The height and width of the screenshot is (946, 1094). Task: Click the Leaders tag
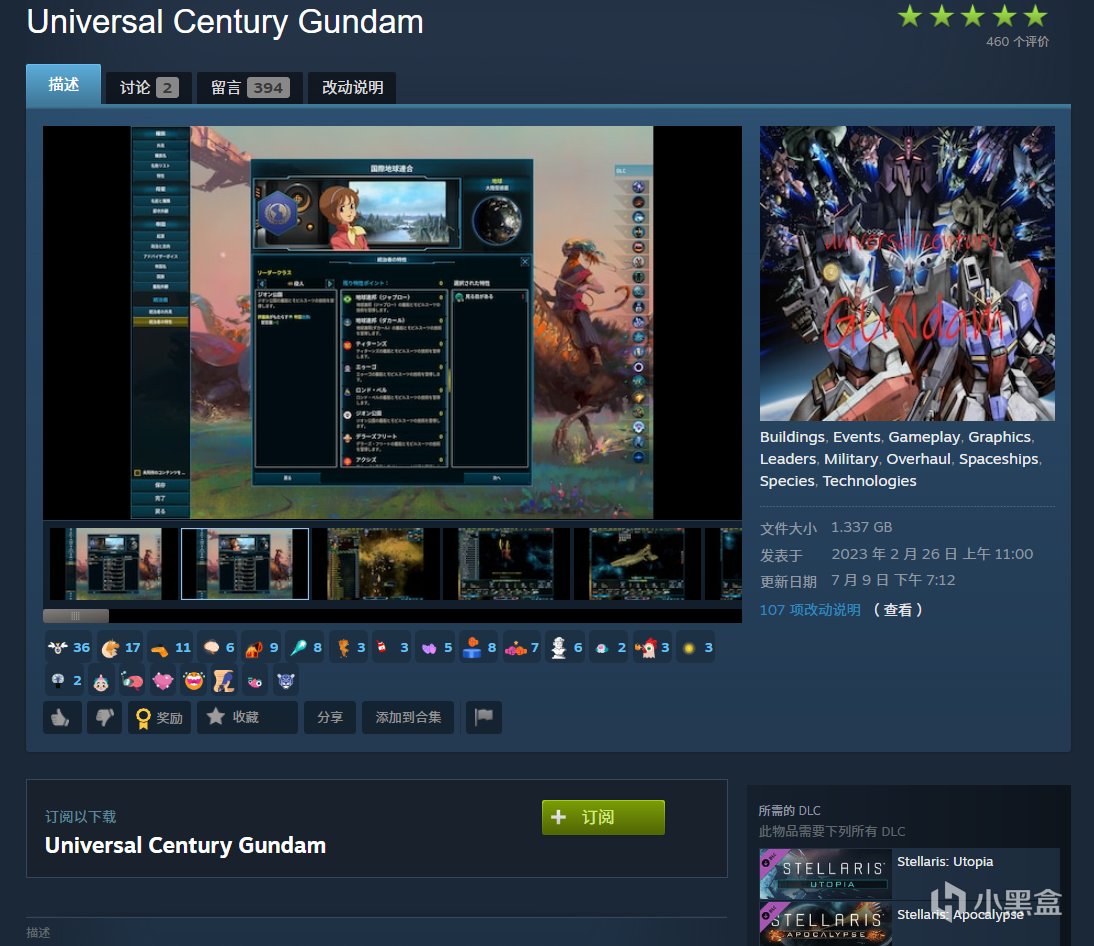pos(788,459)
